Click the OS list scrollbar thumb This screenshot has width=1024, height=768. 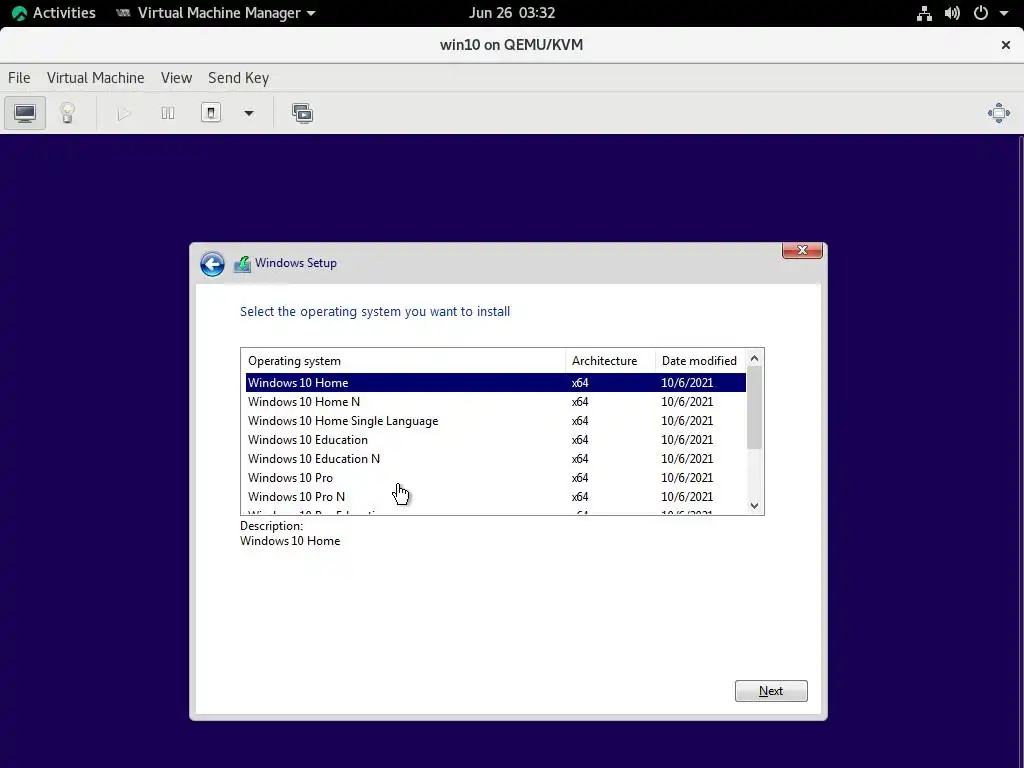pos(754,408)
